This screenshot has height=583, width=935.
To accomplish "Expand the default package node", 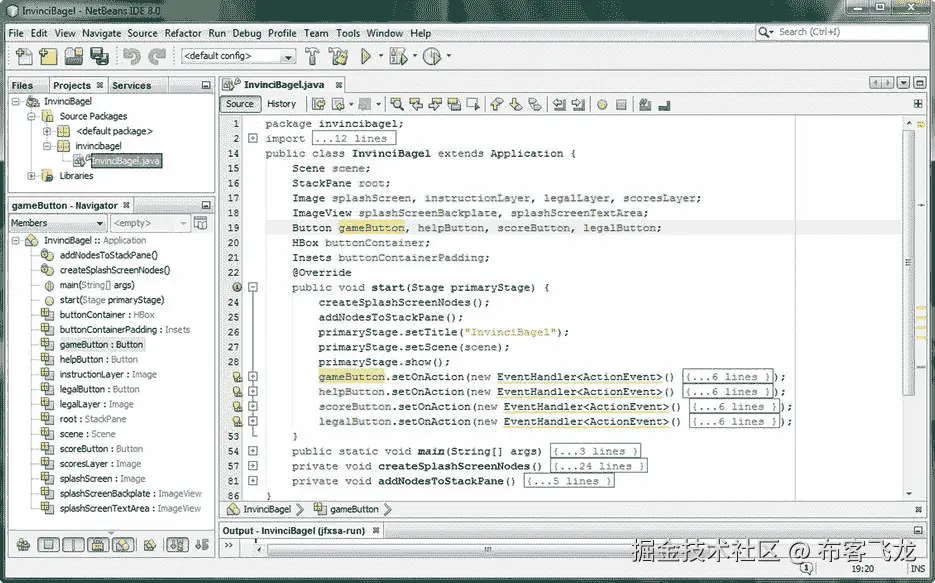I will coord(47,131).
